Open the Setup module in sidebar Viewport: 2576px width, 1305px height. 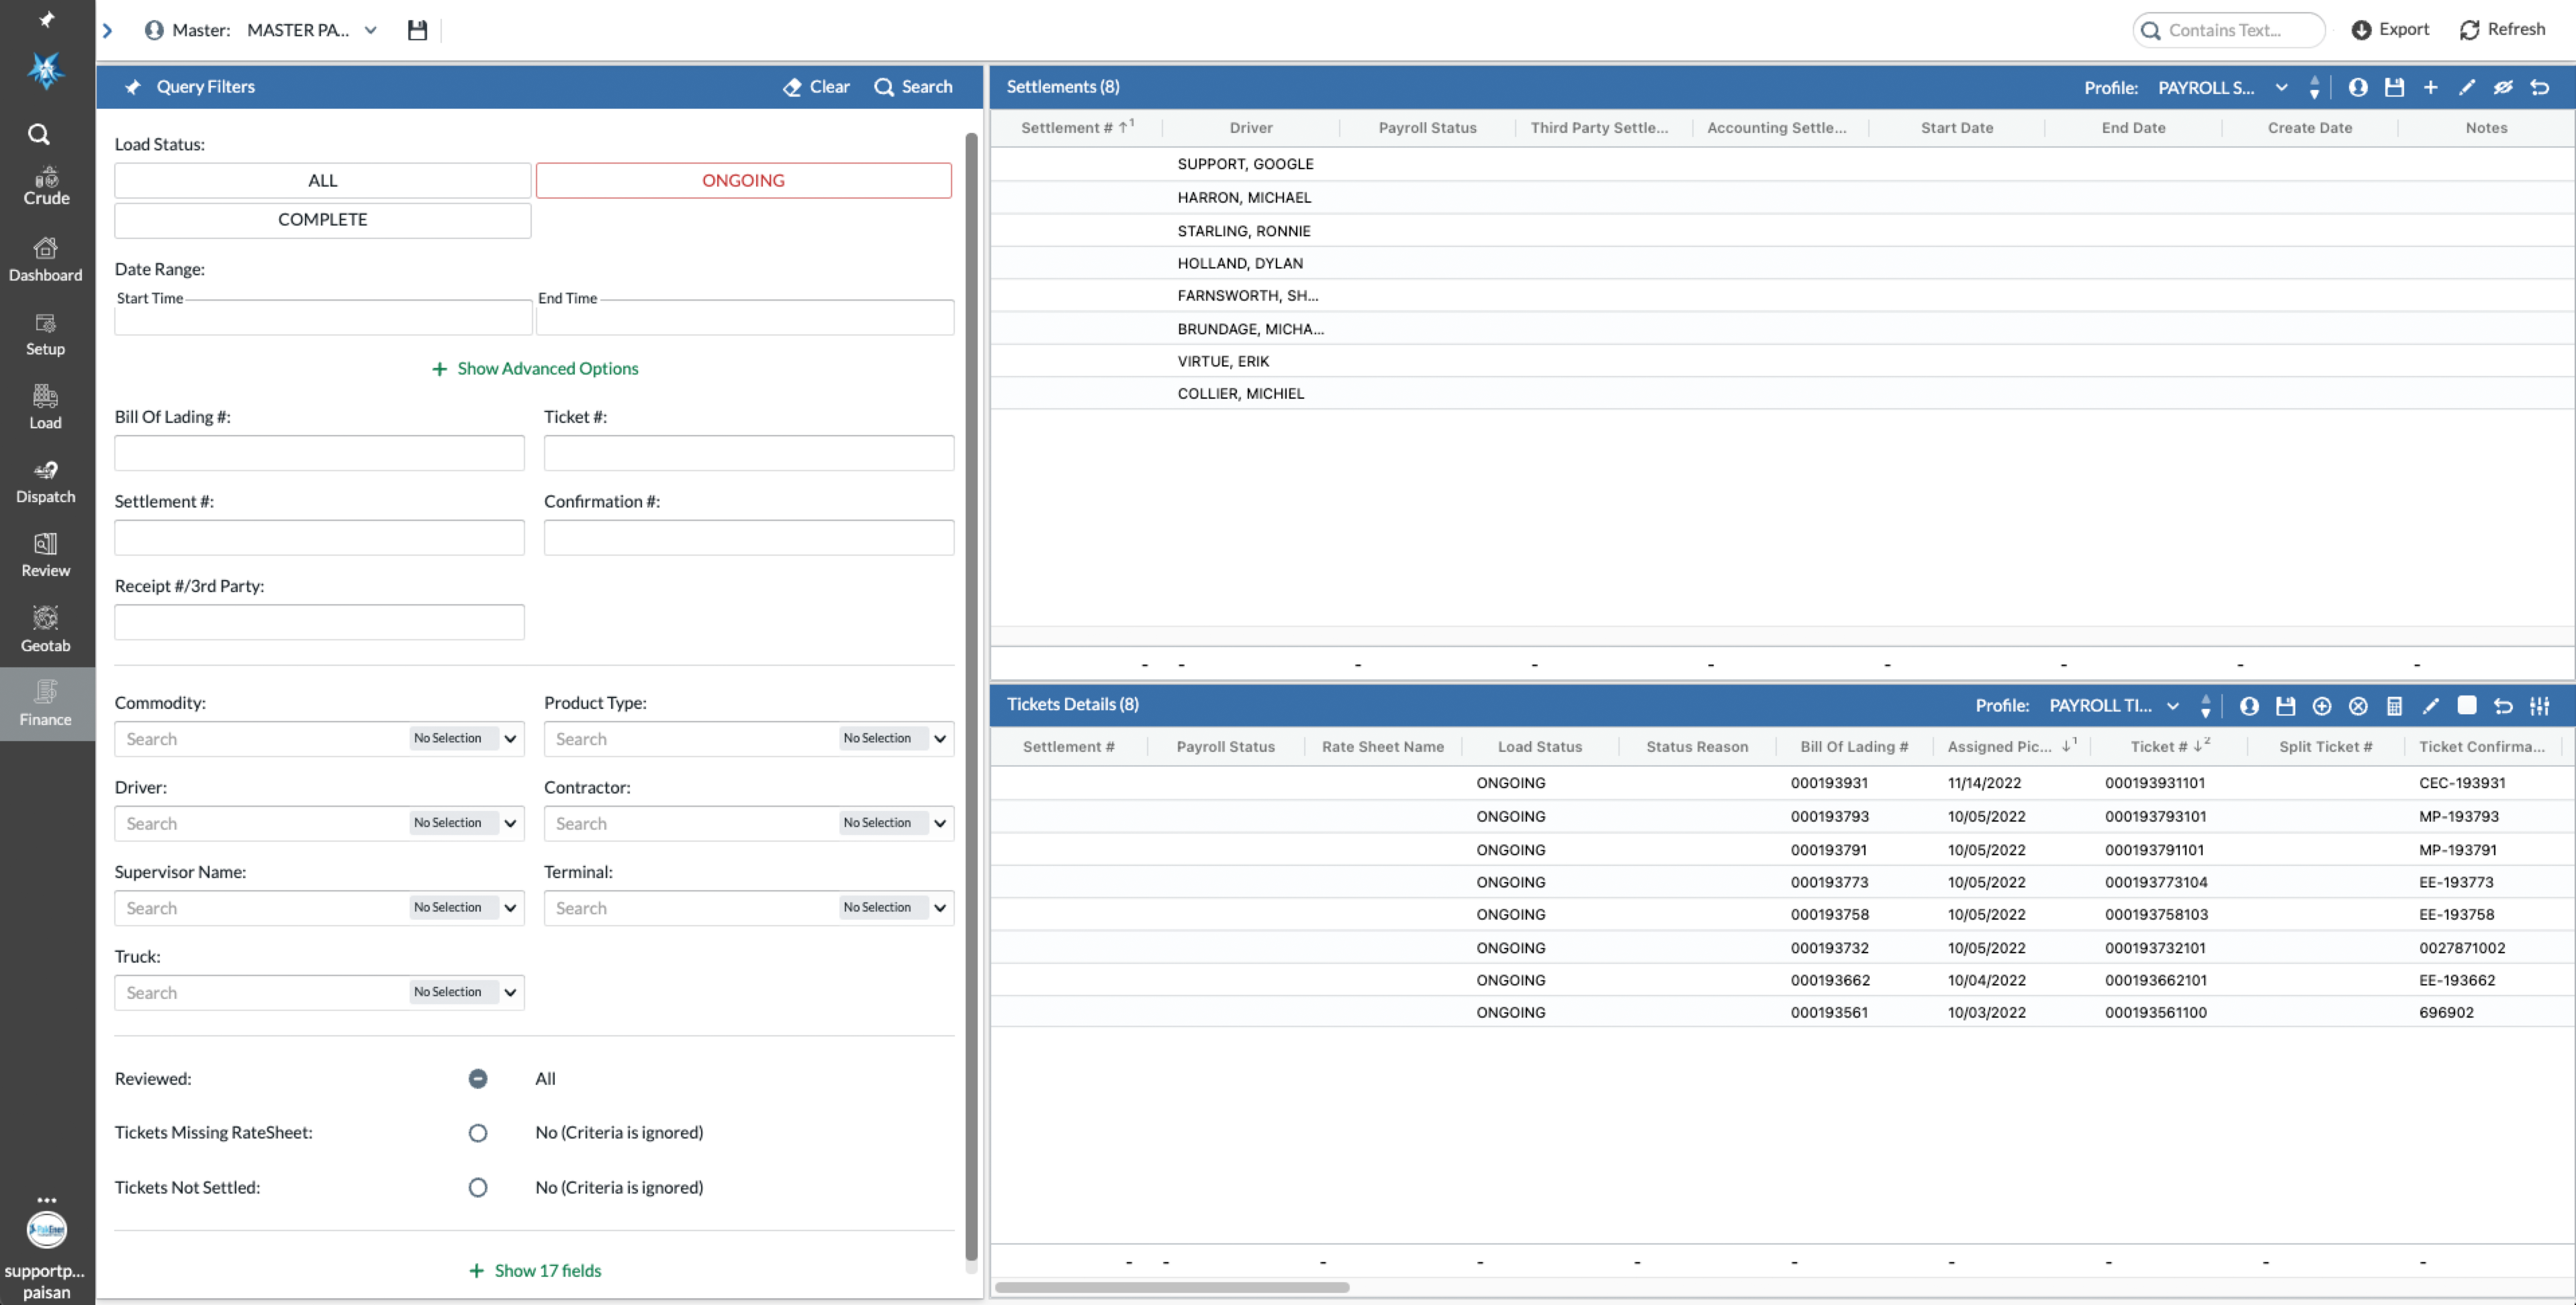pos(46,335)
